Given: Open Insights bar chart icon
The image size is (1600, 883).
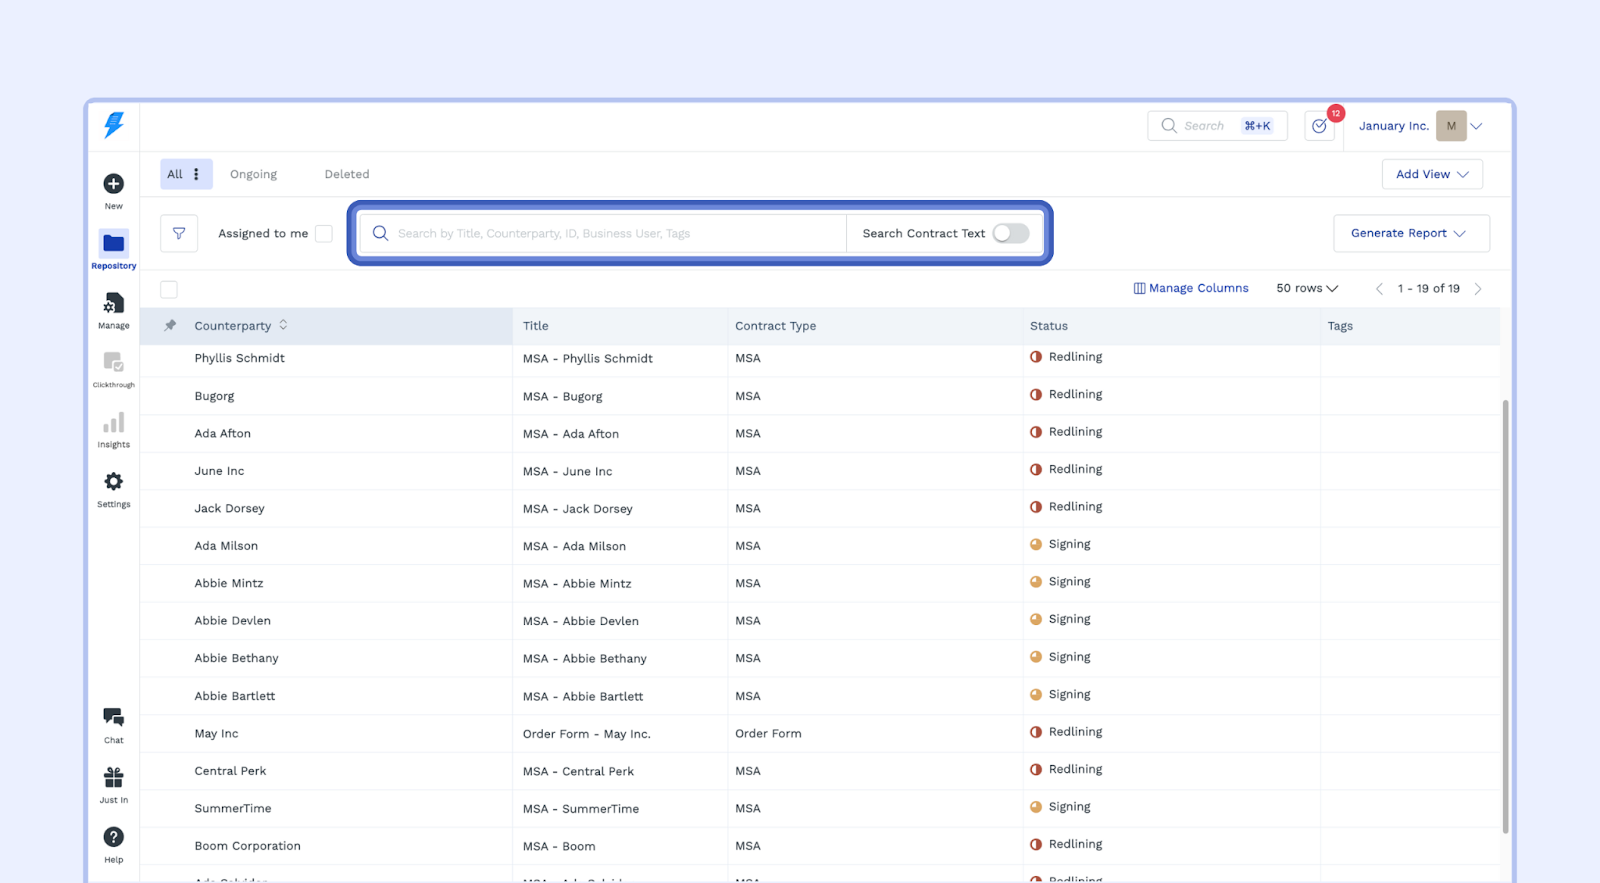Looking at the screenshot, I should (114, 423).
